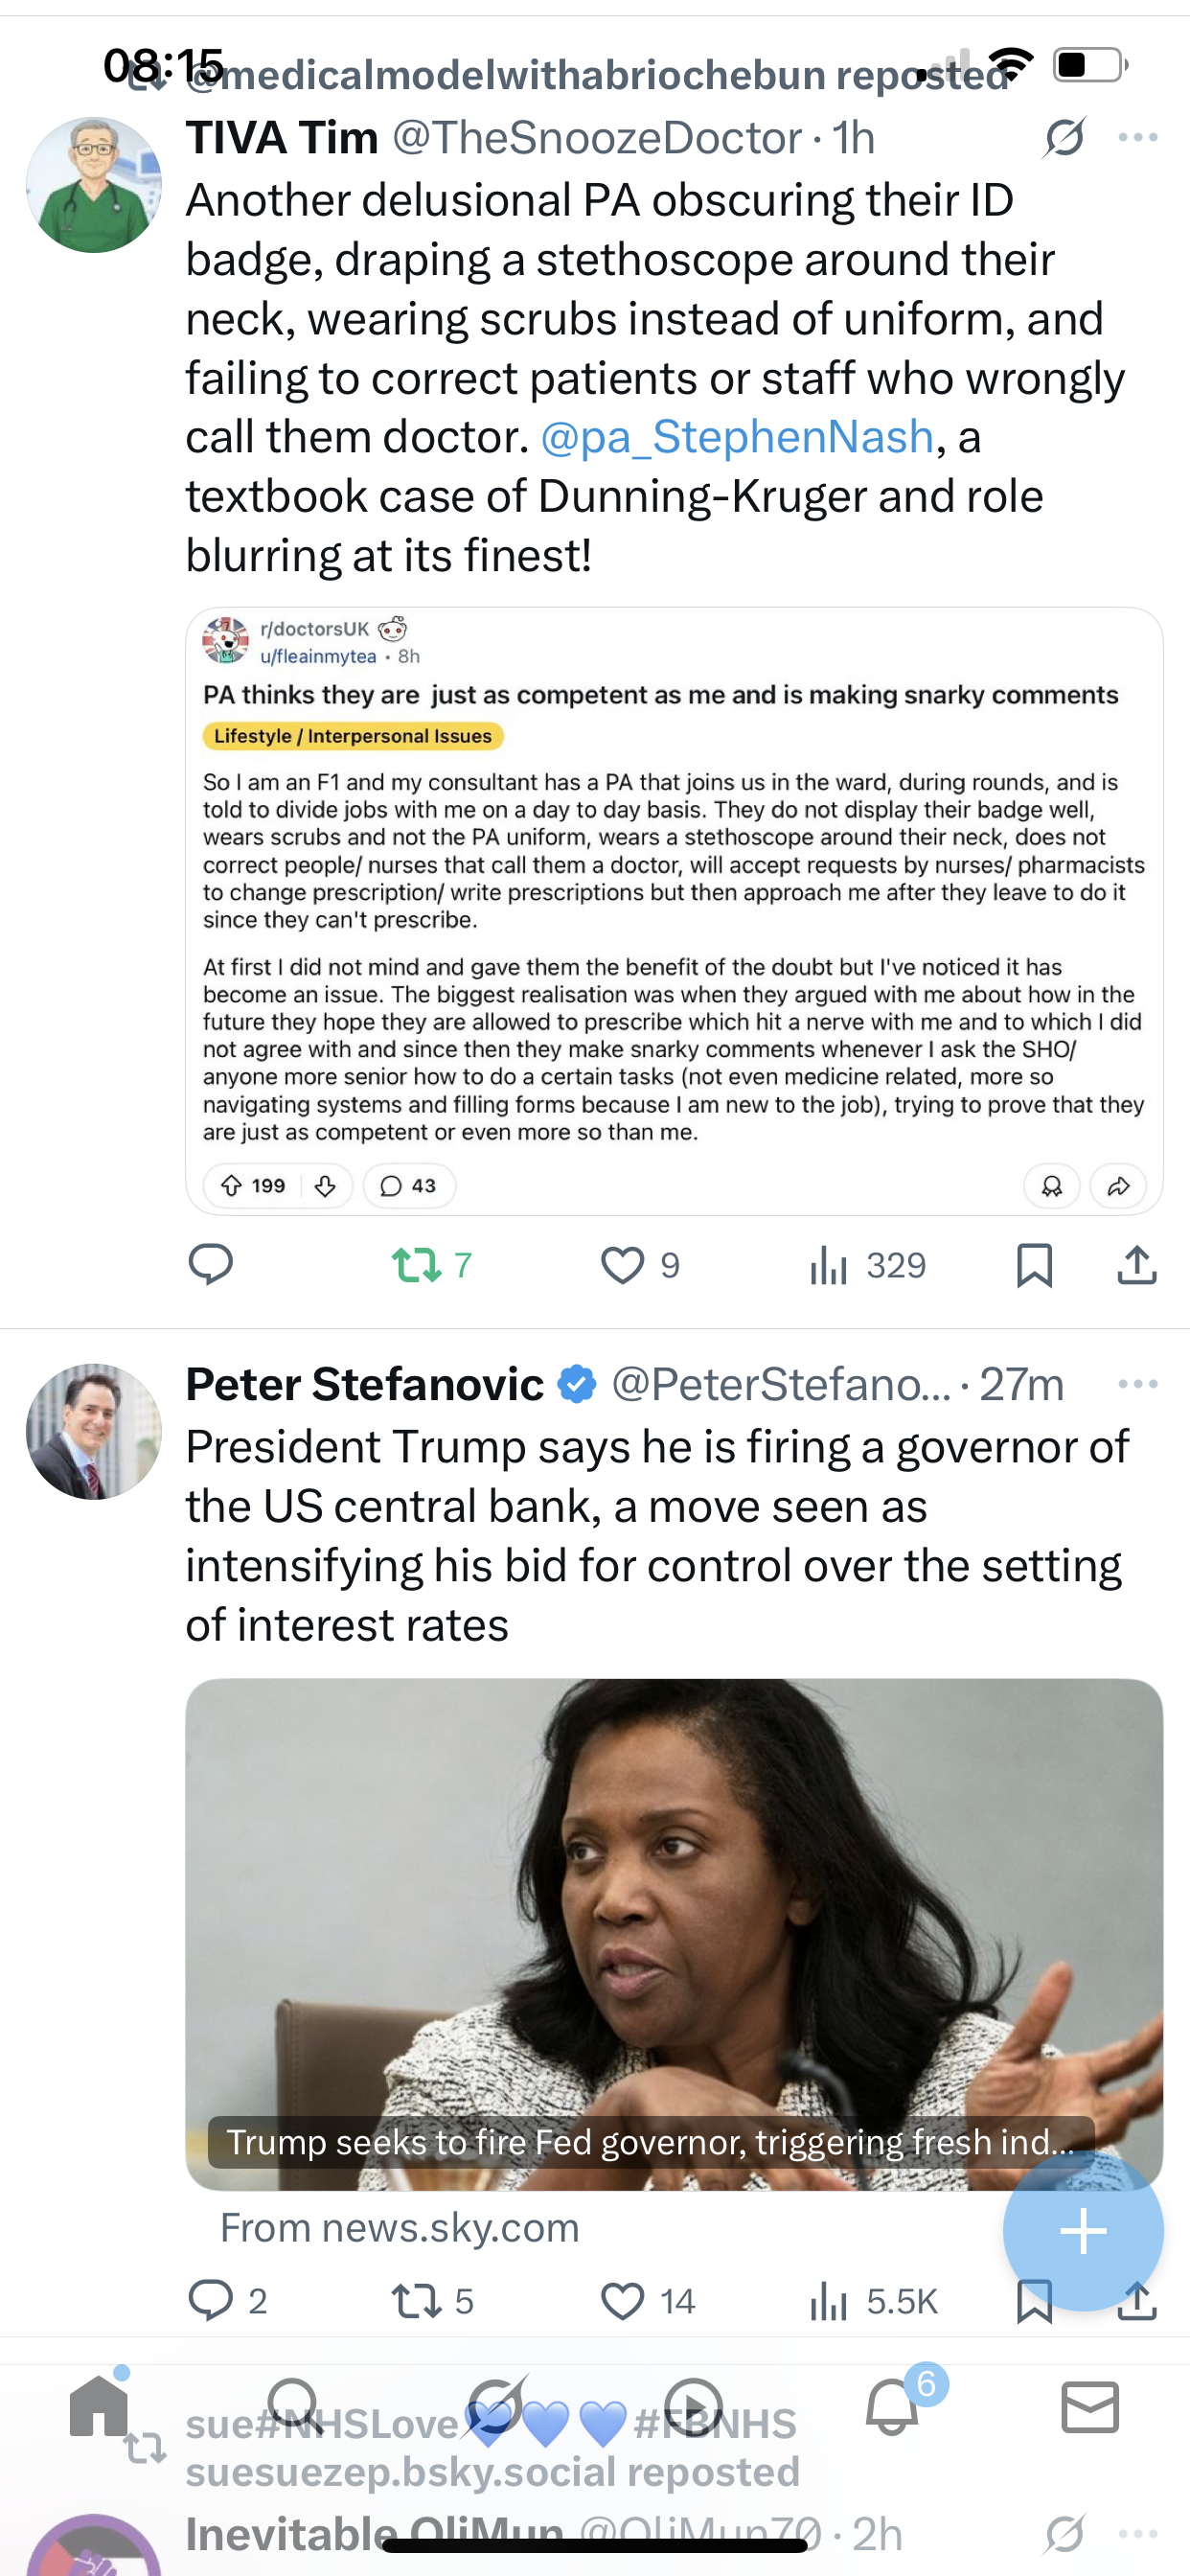
Task: Reply to TIVA Tim's post
Action: coord(210,1265)
